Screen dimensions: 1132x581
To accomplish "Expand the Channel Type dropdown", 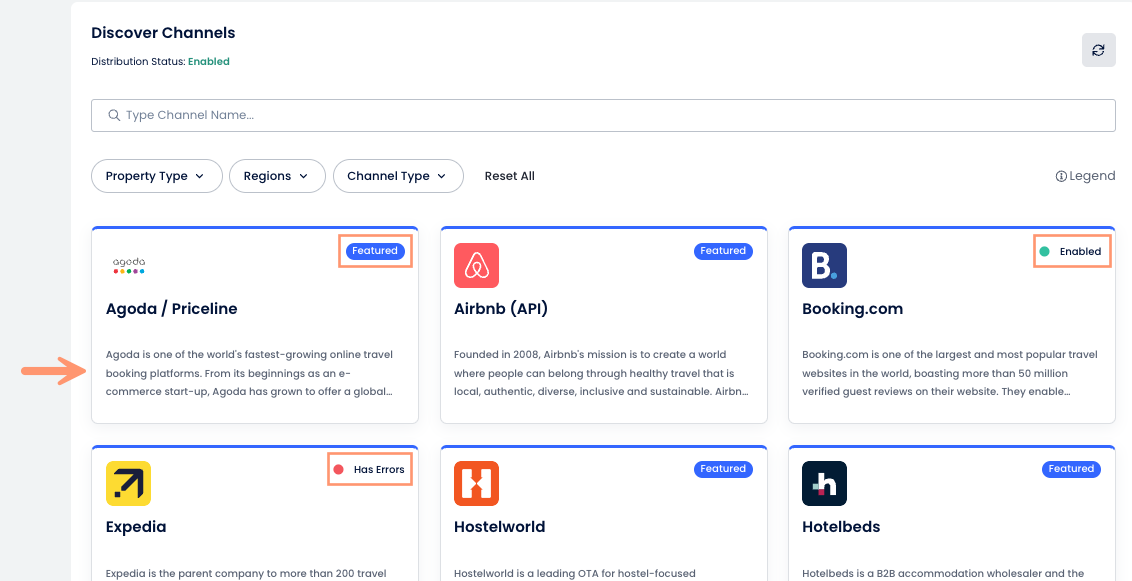I will pos(398,176).
